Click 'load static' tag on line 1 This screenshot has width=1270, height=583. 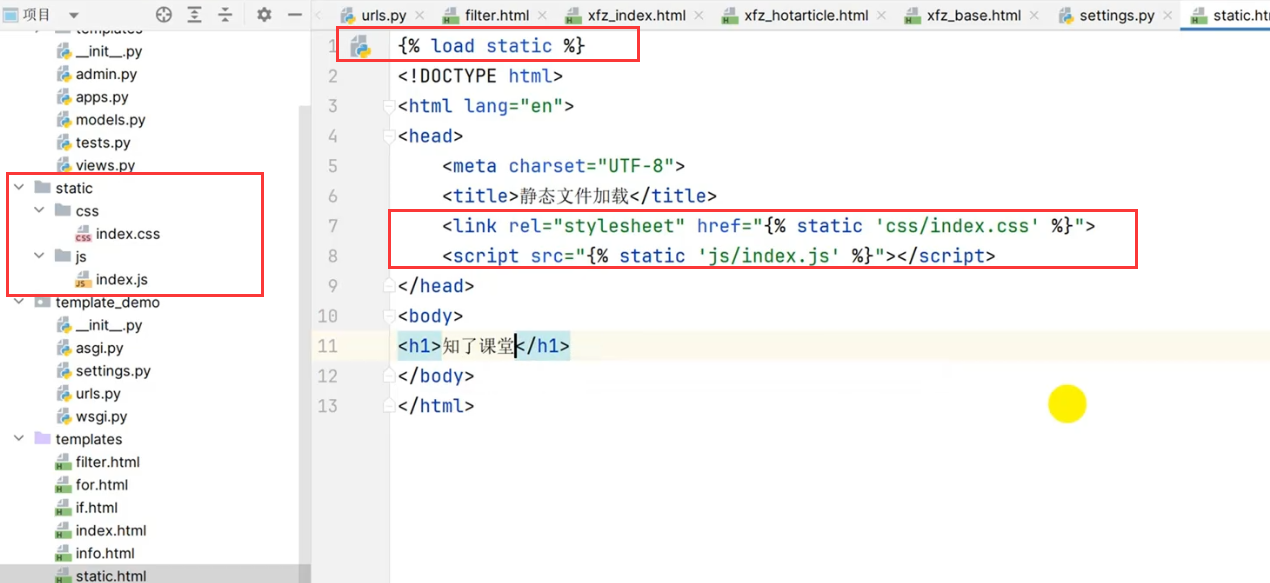tap(491, 46)
